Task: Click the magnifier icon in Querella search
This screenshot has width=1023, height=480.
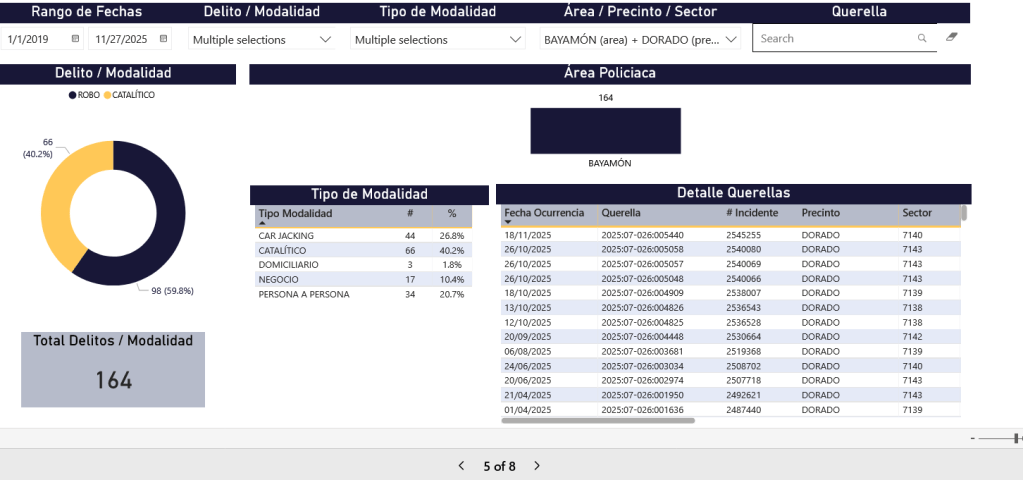Action: (922, 38)
